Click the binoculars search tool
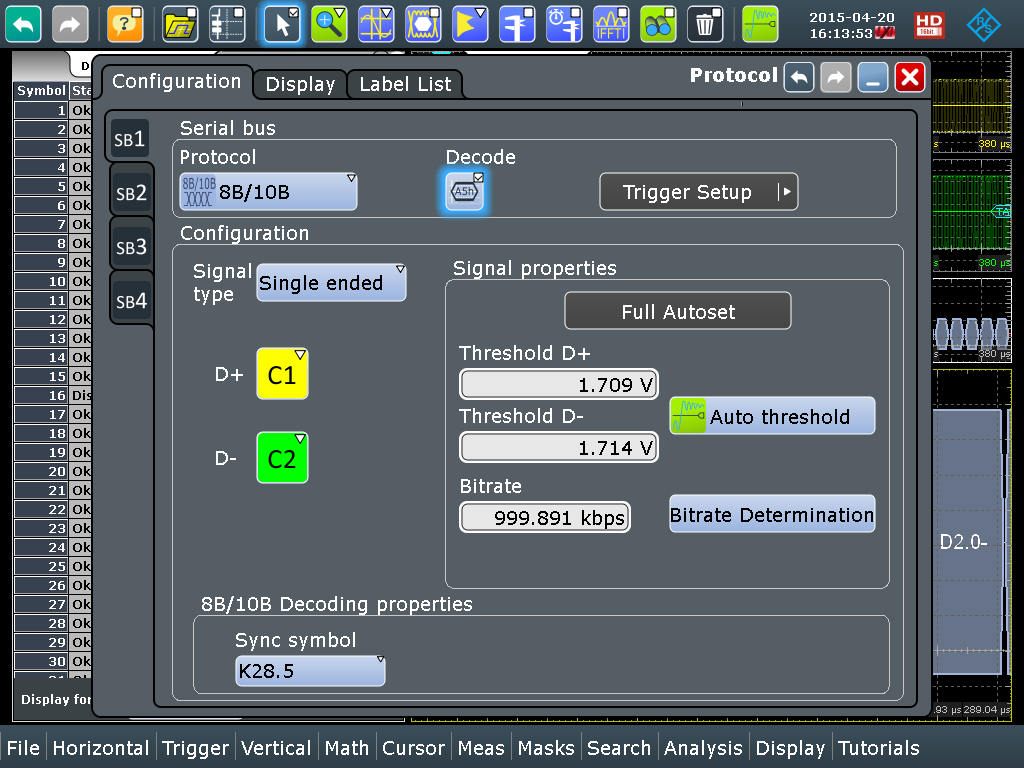The image size is (1024, 768). 658,24
